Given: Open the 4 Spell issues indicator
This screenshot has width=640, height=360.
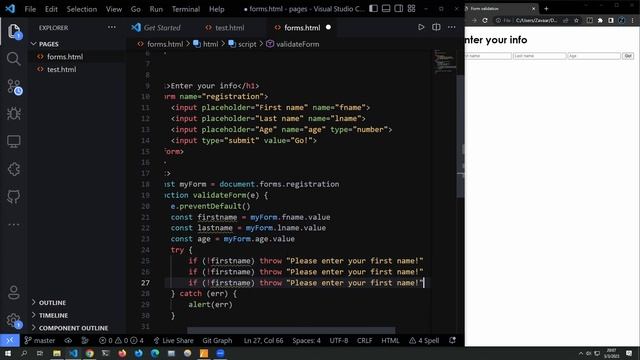Looking at the screenshot, I should click(x=424, y=340).
